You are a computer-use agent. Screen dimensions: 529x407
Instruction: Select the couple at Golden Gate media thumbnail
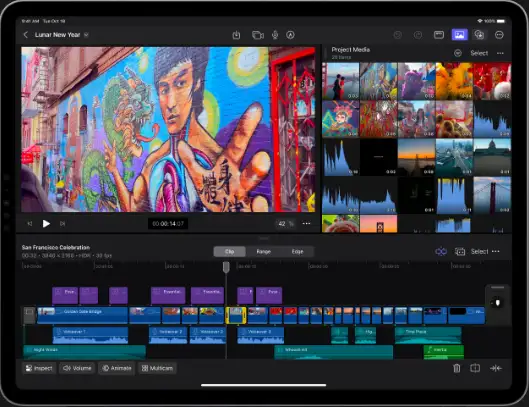tap(340, 81)
